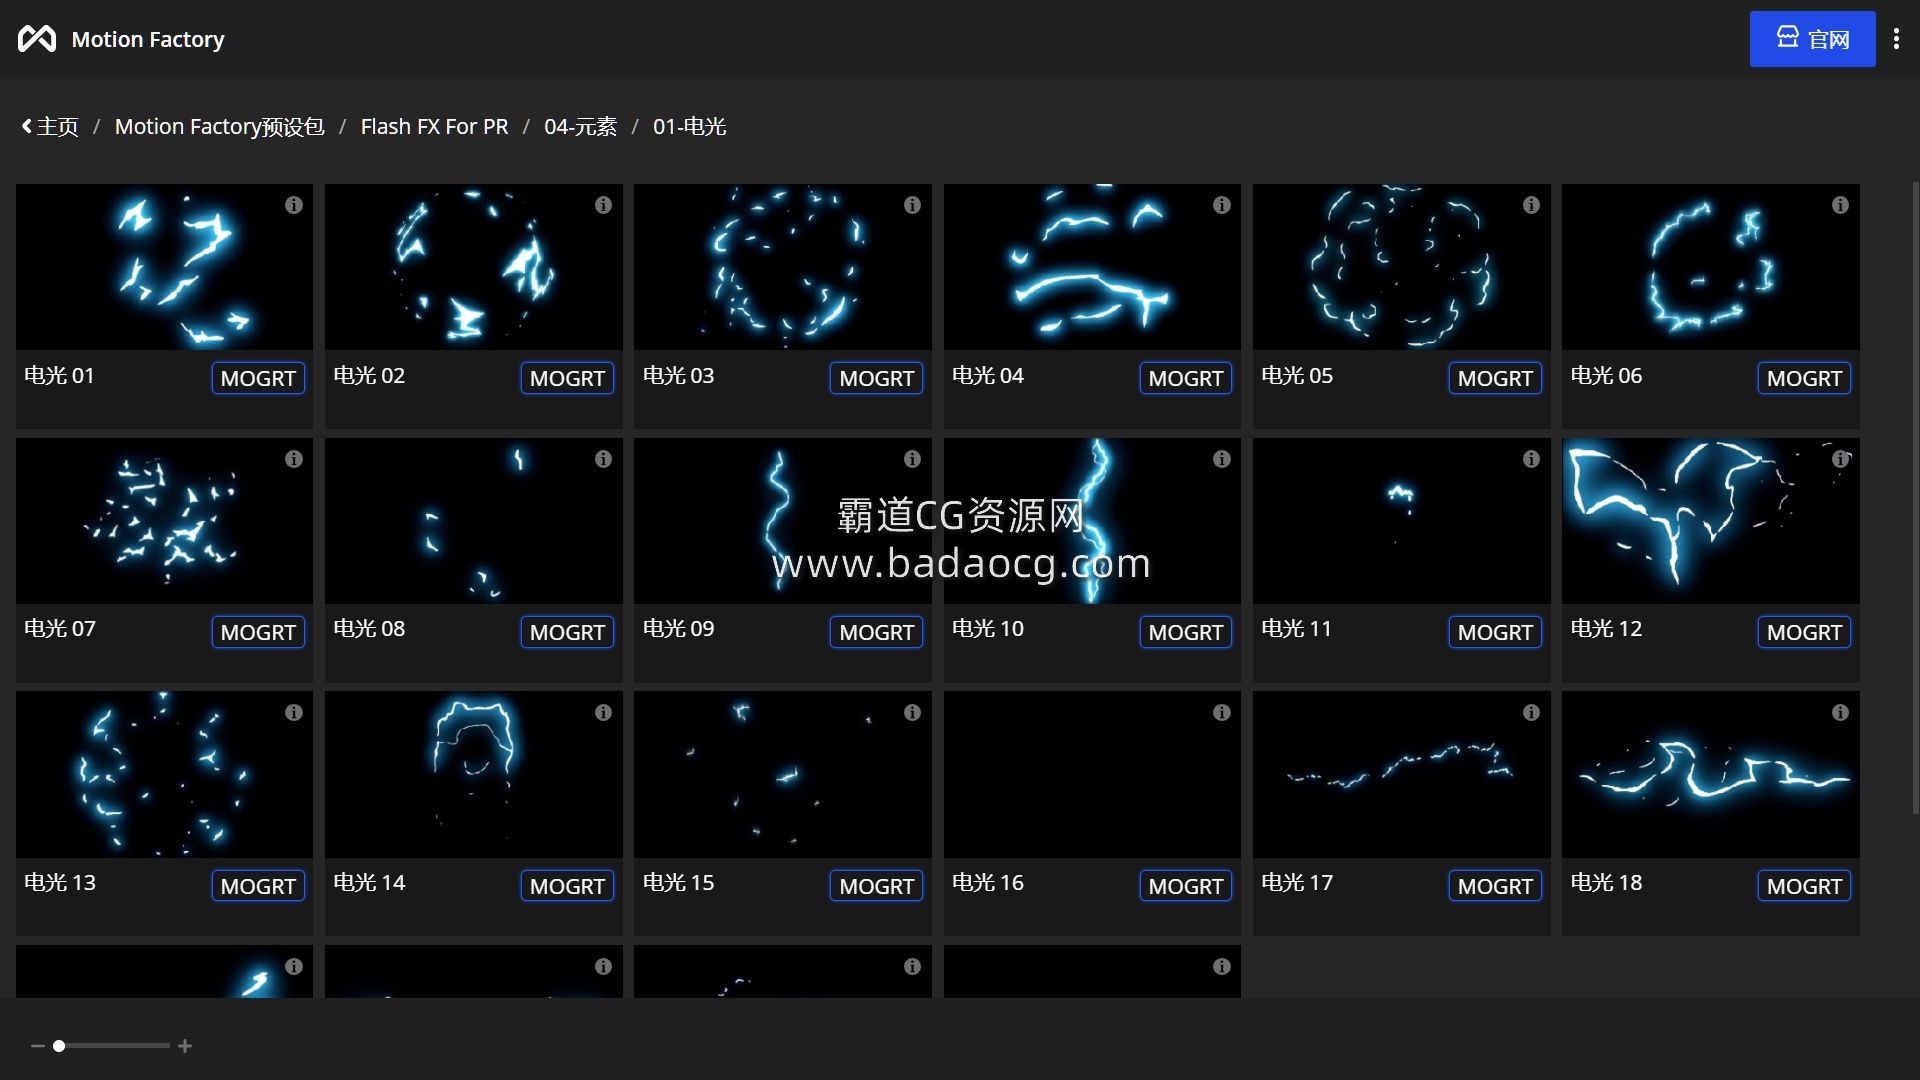
Task: Show info for 电光 03
Action: (x=912, y=205)
